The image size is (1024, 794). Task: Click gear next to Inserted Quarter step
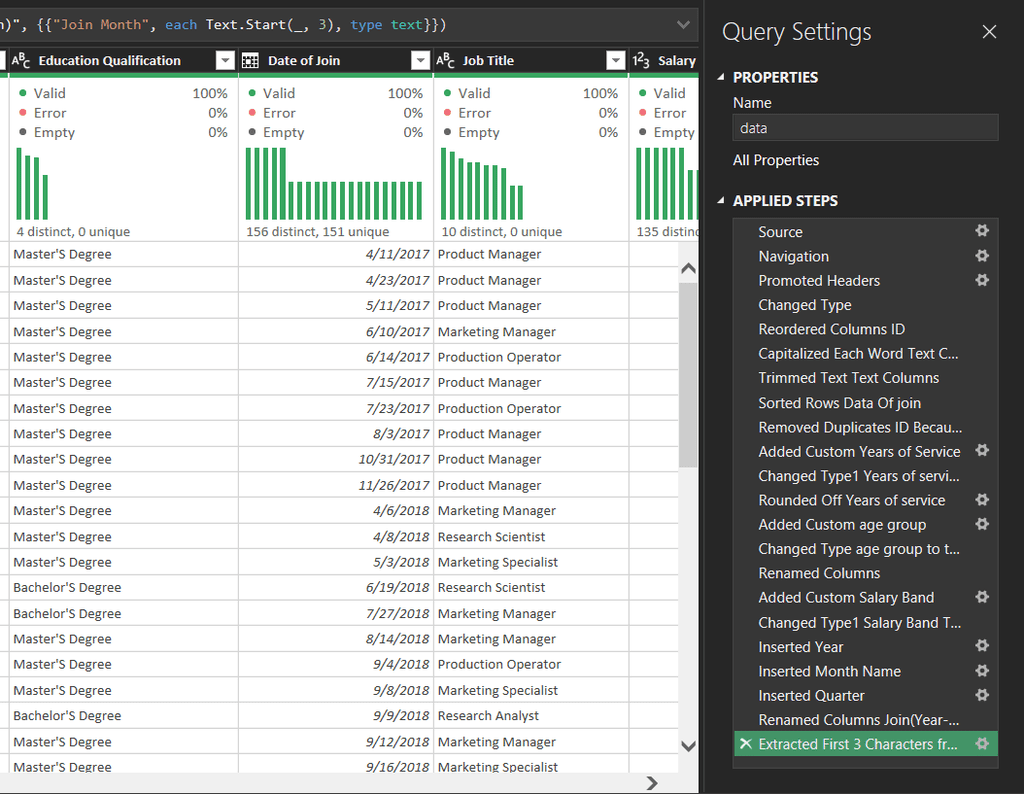pyautogui.click(x=982, y=695)
